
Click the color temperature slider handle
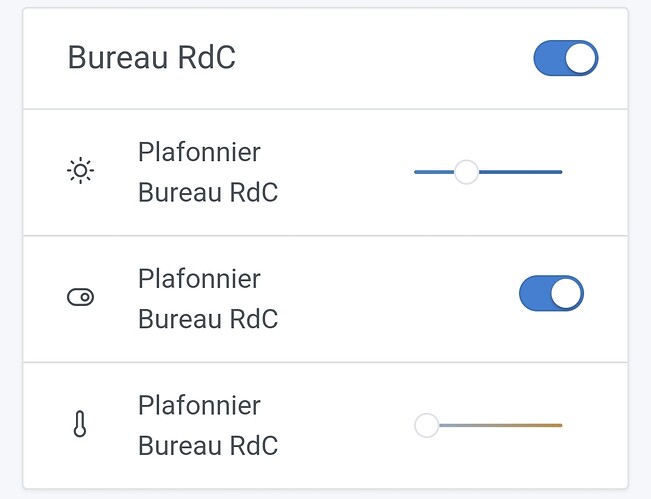pyautogui.click(x=427, y=425)
